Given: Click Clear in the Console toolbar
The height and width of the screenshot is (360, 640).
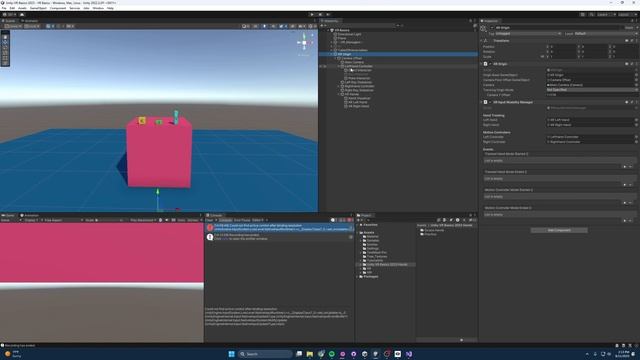Looking at the screenshot, I should pos(209,220).
